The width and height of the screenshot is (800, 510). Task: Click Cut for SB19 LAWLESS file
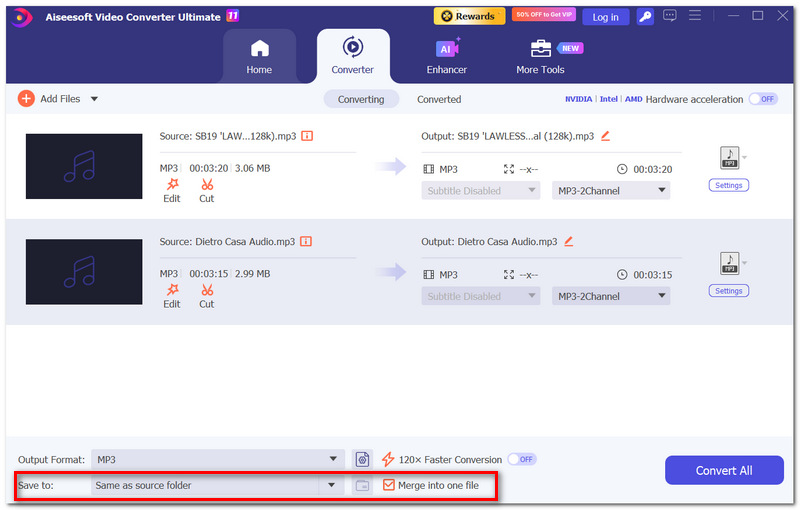point(207,191)
